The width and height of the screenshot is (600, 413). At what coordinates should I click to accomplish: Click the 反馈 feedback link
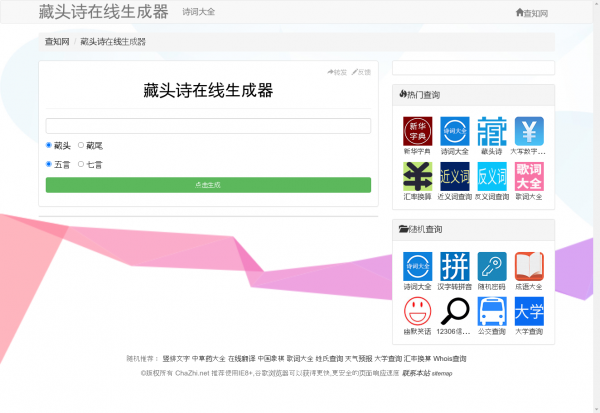(x=361, y=72)
